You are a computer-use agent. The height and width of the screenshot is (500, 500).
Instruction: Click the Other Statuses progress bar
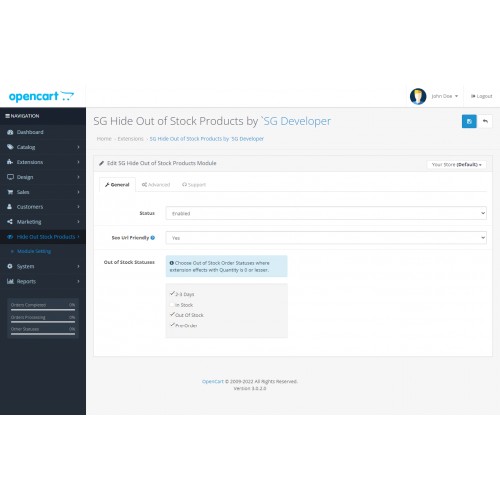(43, 334)
